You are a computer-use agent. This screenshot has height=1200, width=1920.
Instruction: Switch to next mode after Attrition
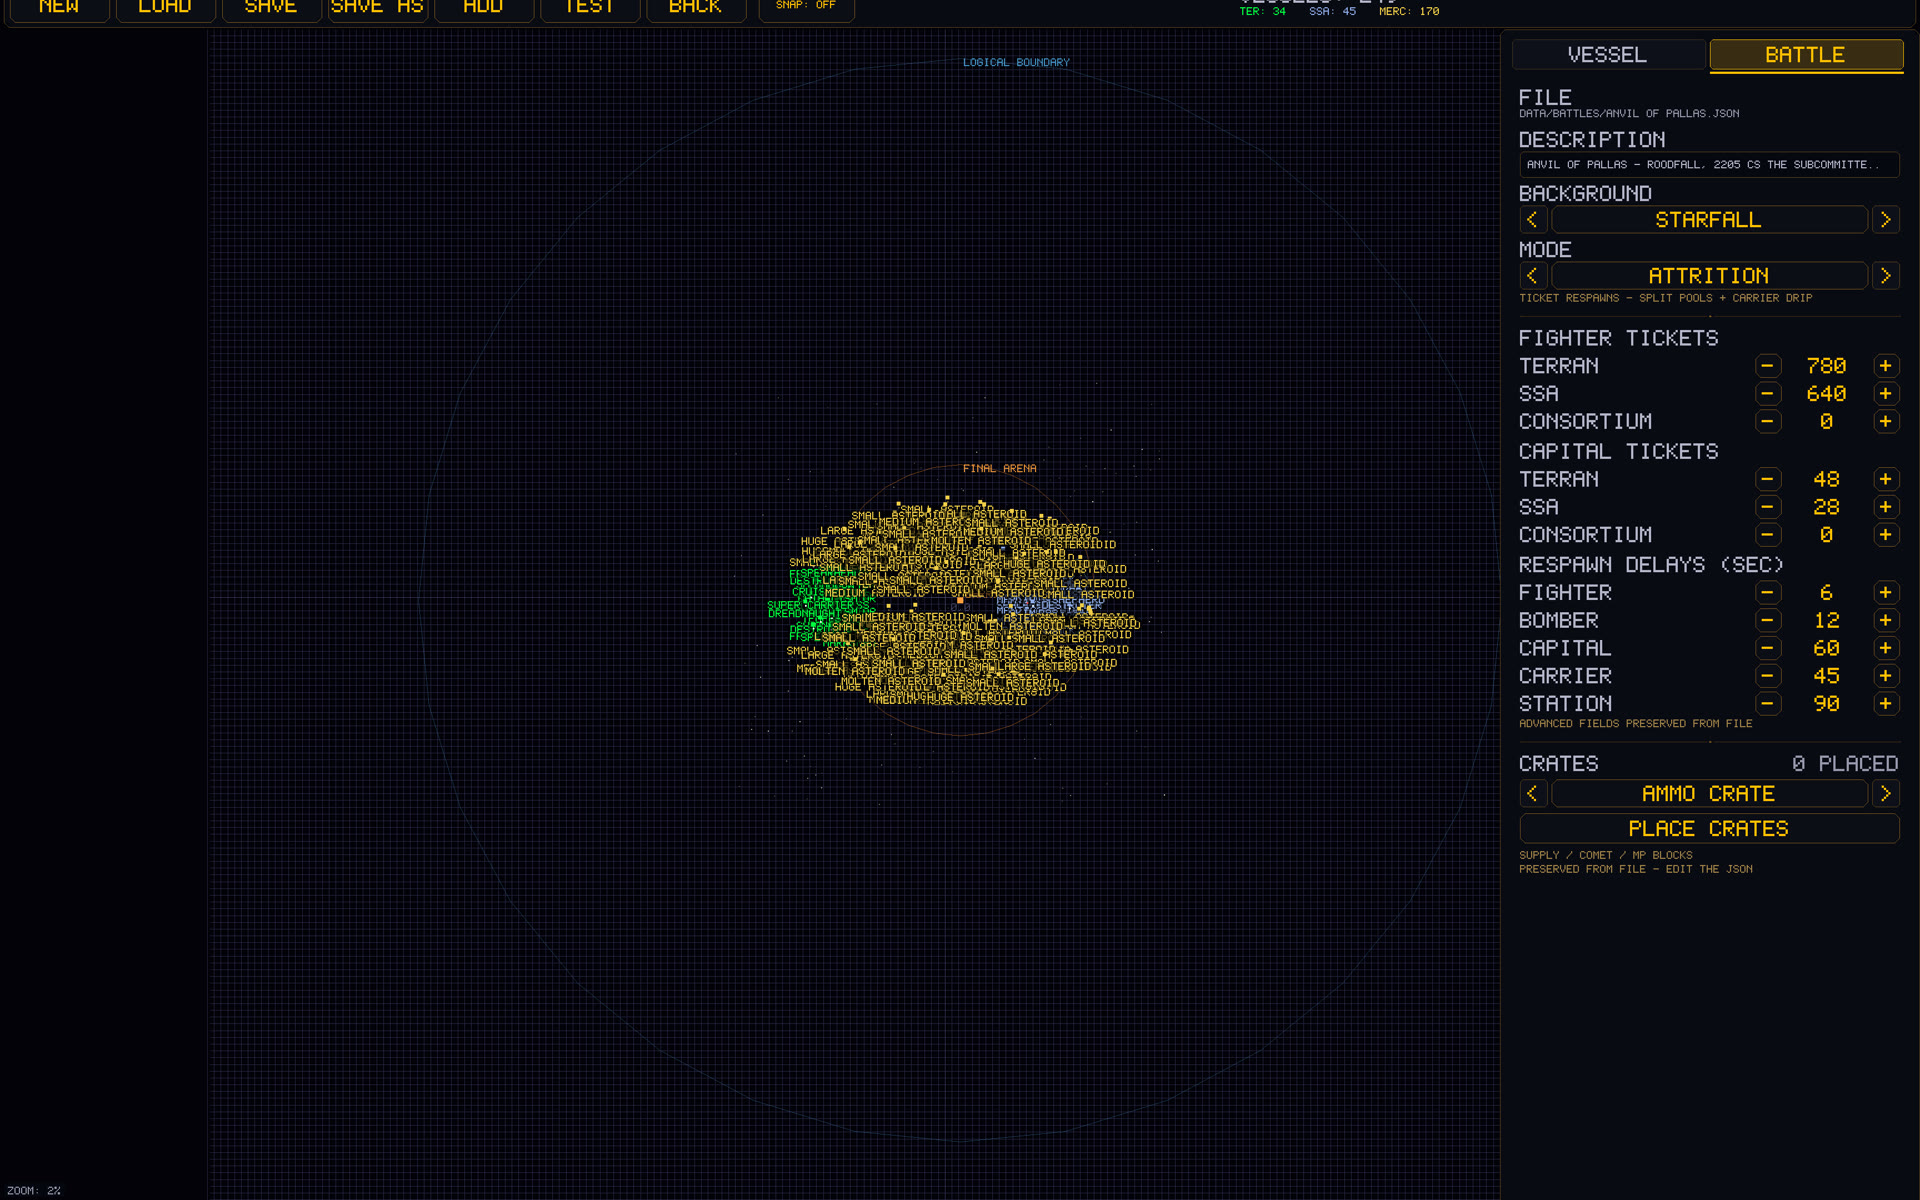[1886, 276]
